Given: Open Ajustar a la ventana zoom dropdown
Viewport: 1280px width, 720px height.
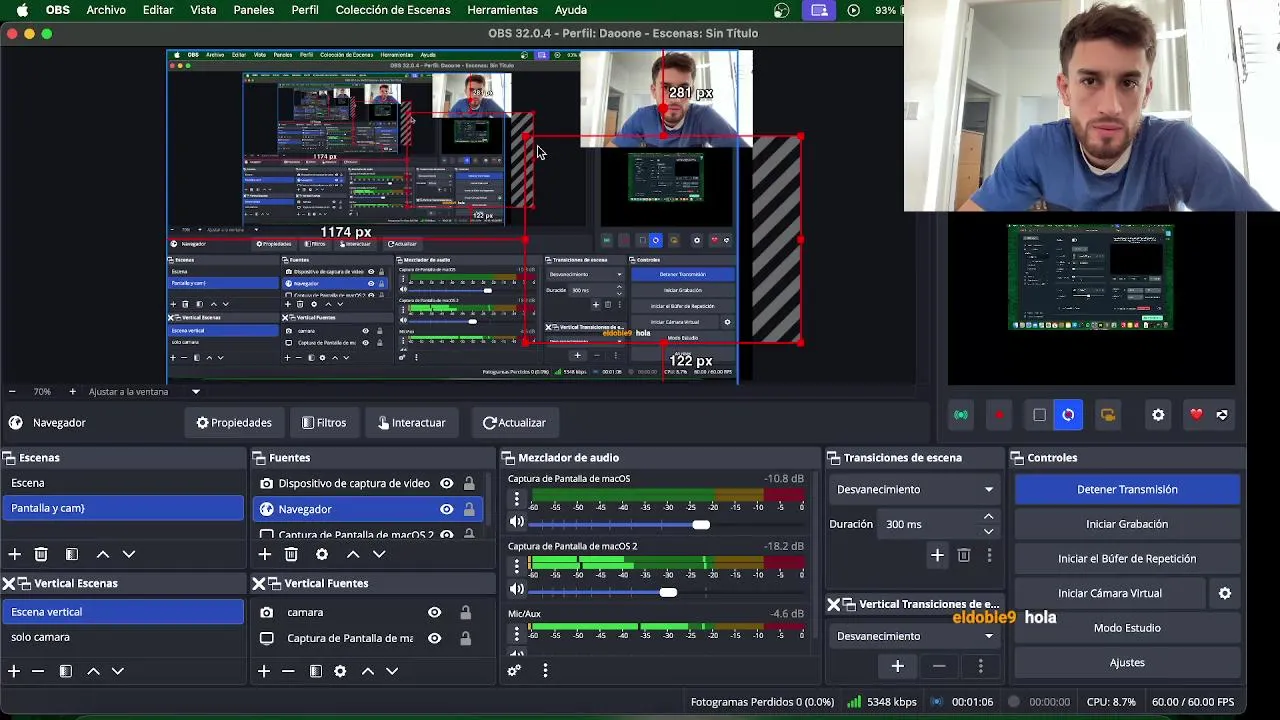Looking at the screenshot, I should coord(144,392).
